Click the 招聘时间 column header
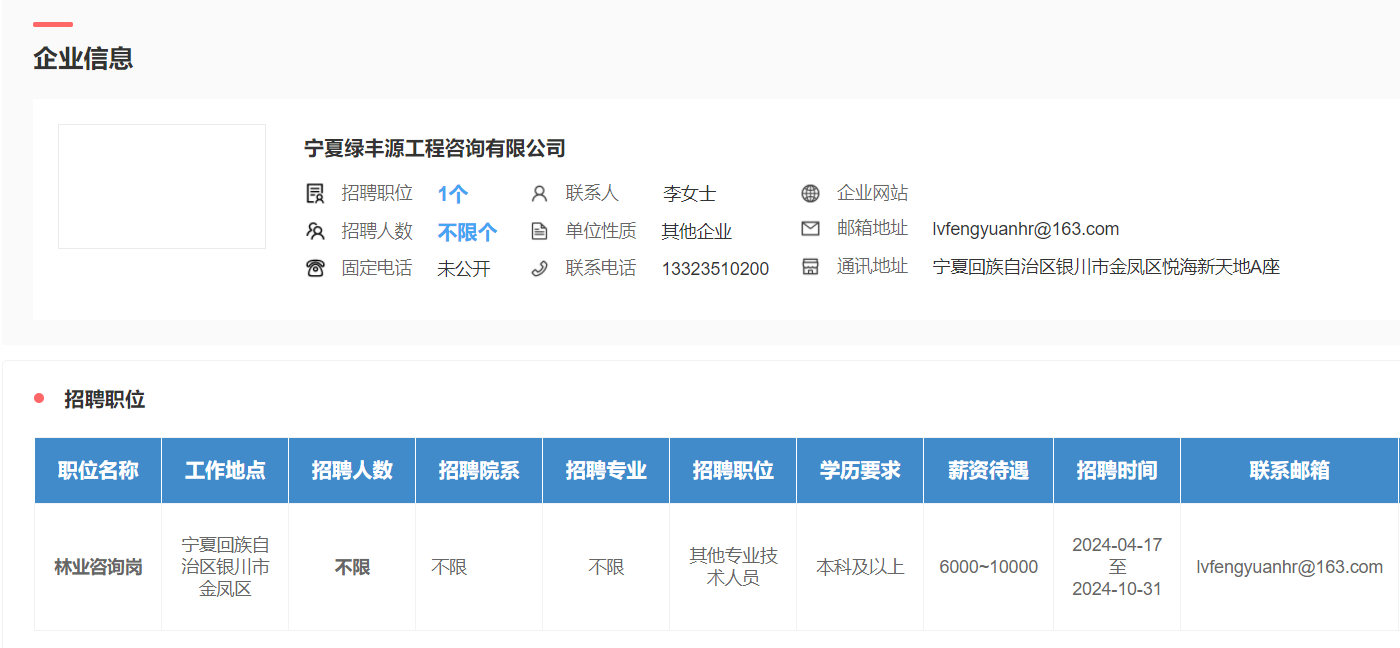Viewport: 1400px width, 648px height. pos(1116,470)
